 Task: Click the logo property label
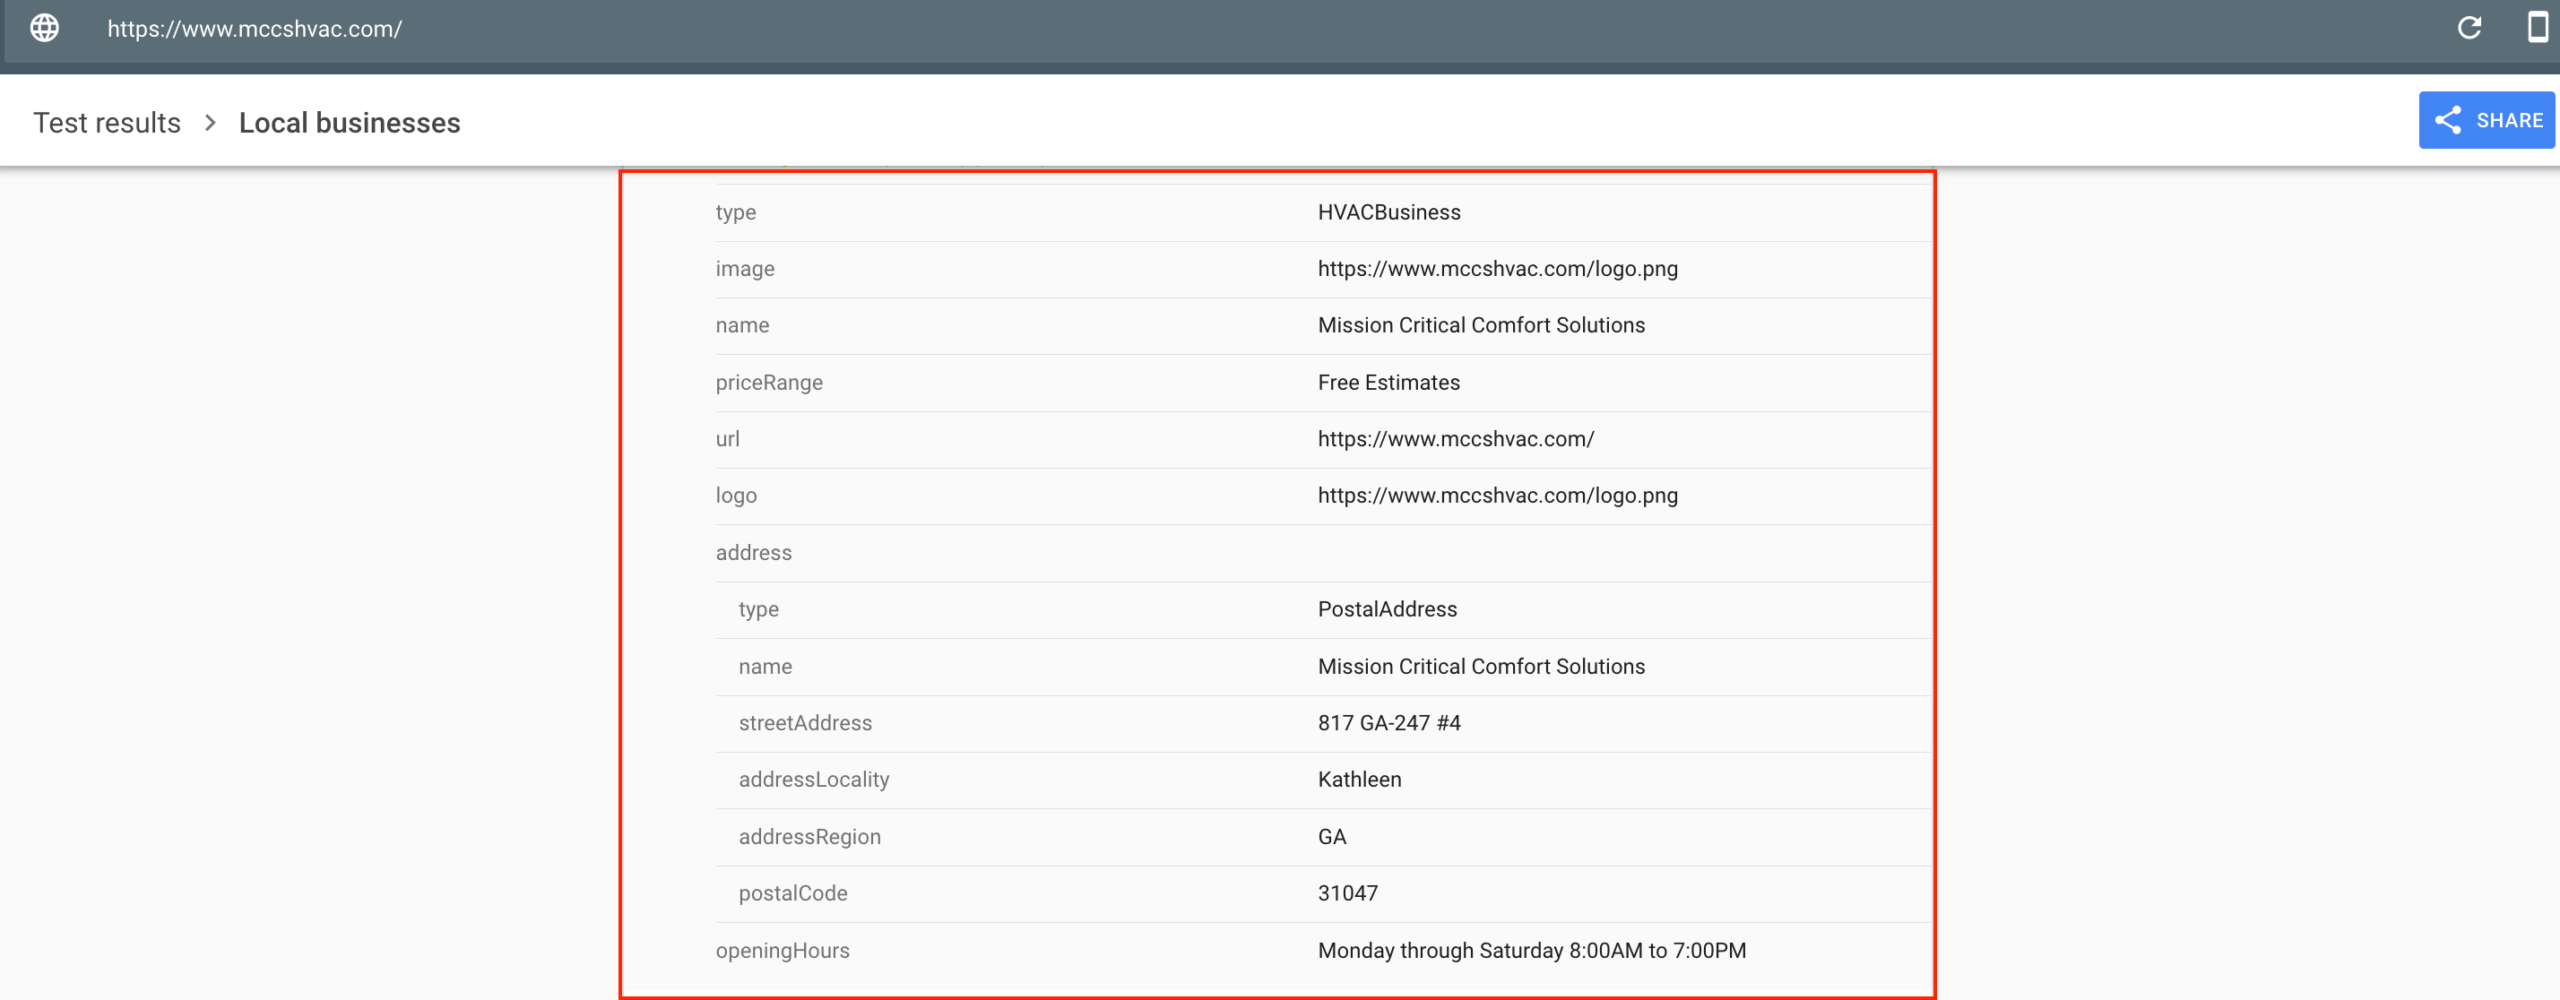tap(736, 496)
